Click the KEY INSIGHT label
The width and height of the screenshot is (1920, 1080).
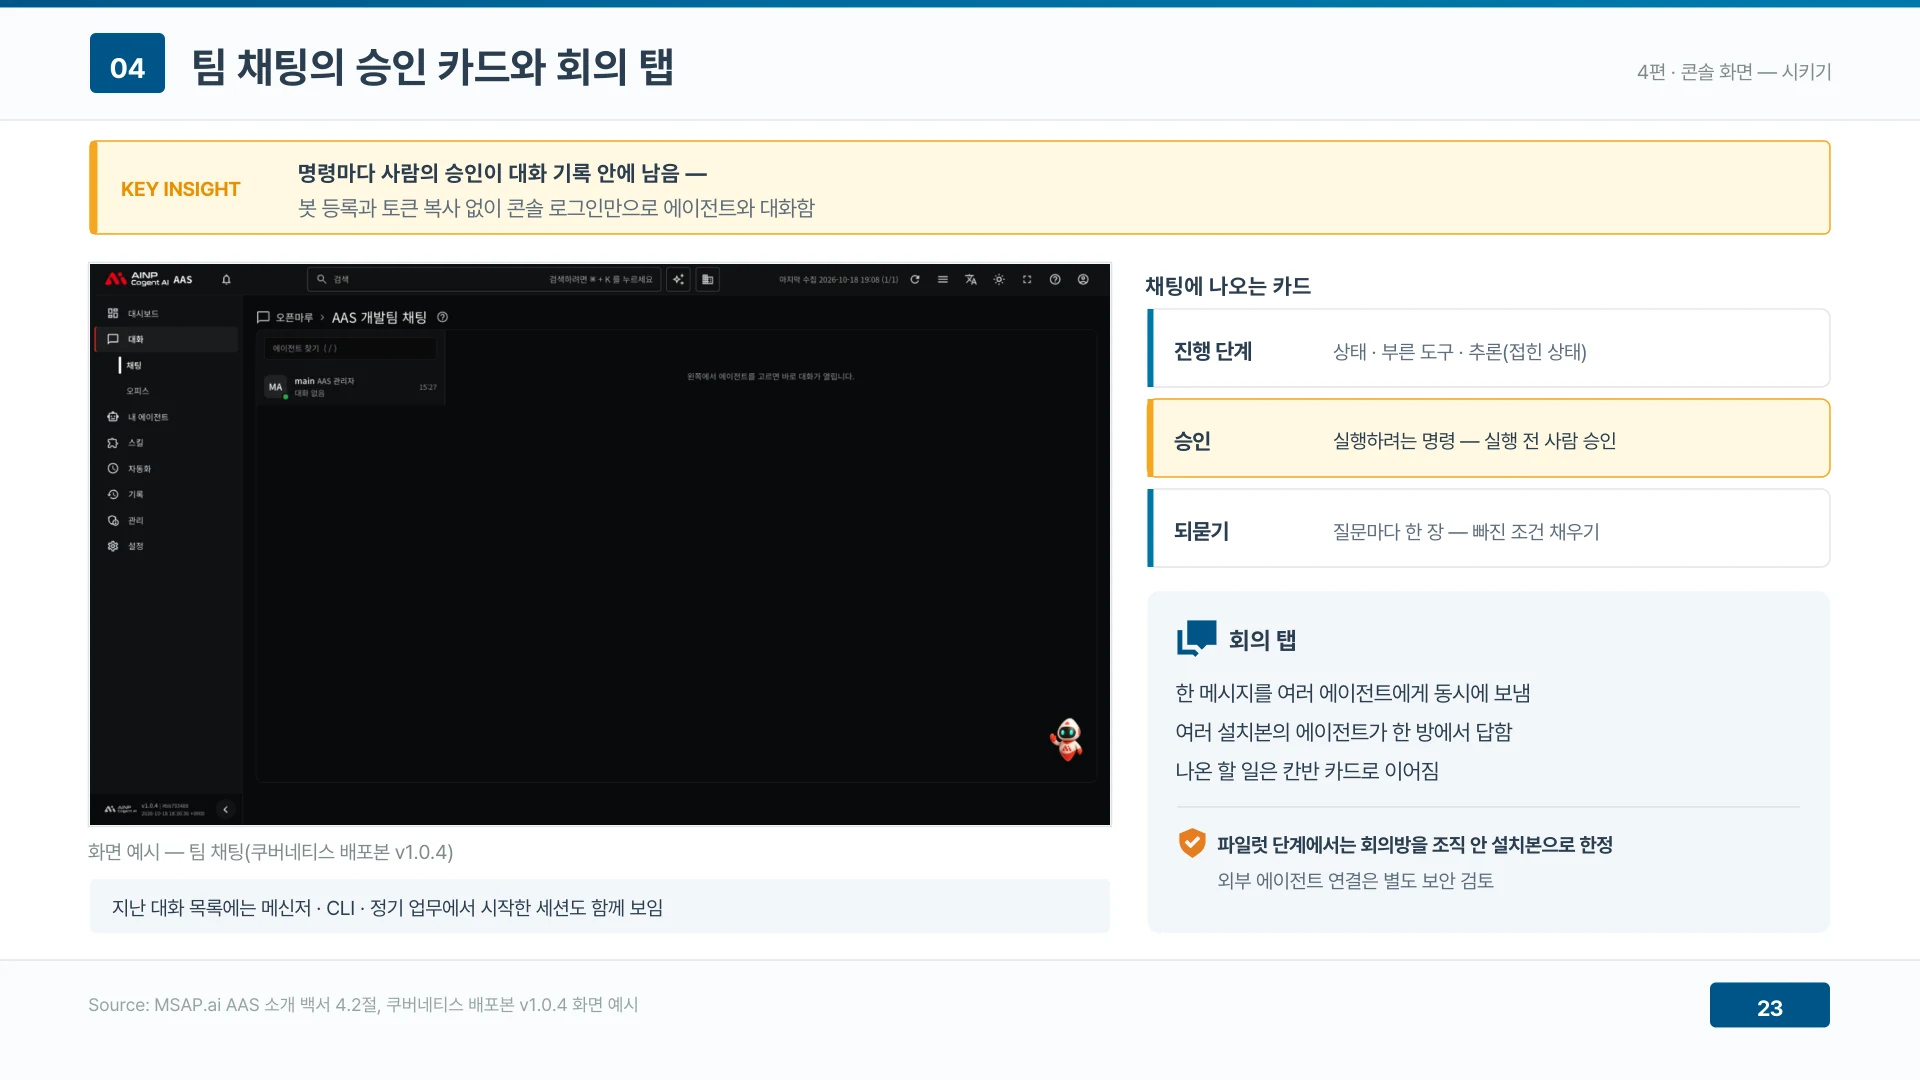[180, 189]
